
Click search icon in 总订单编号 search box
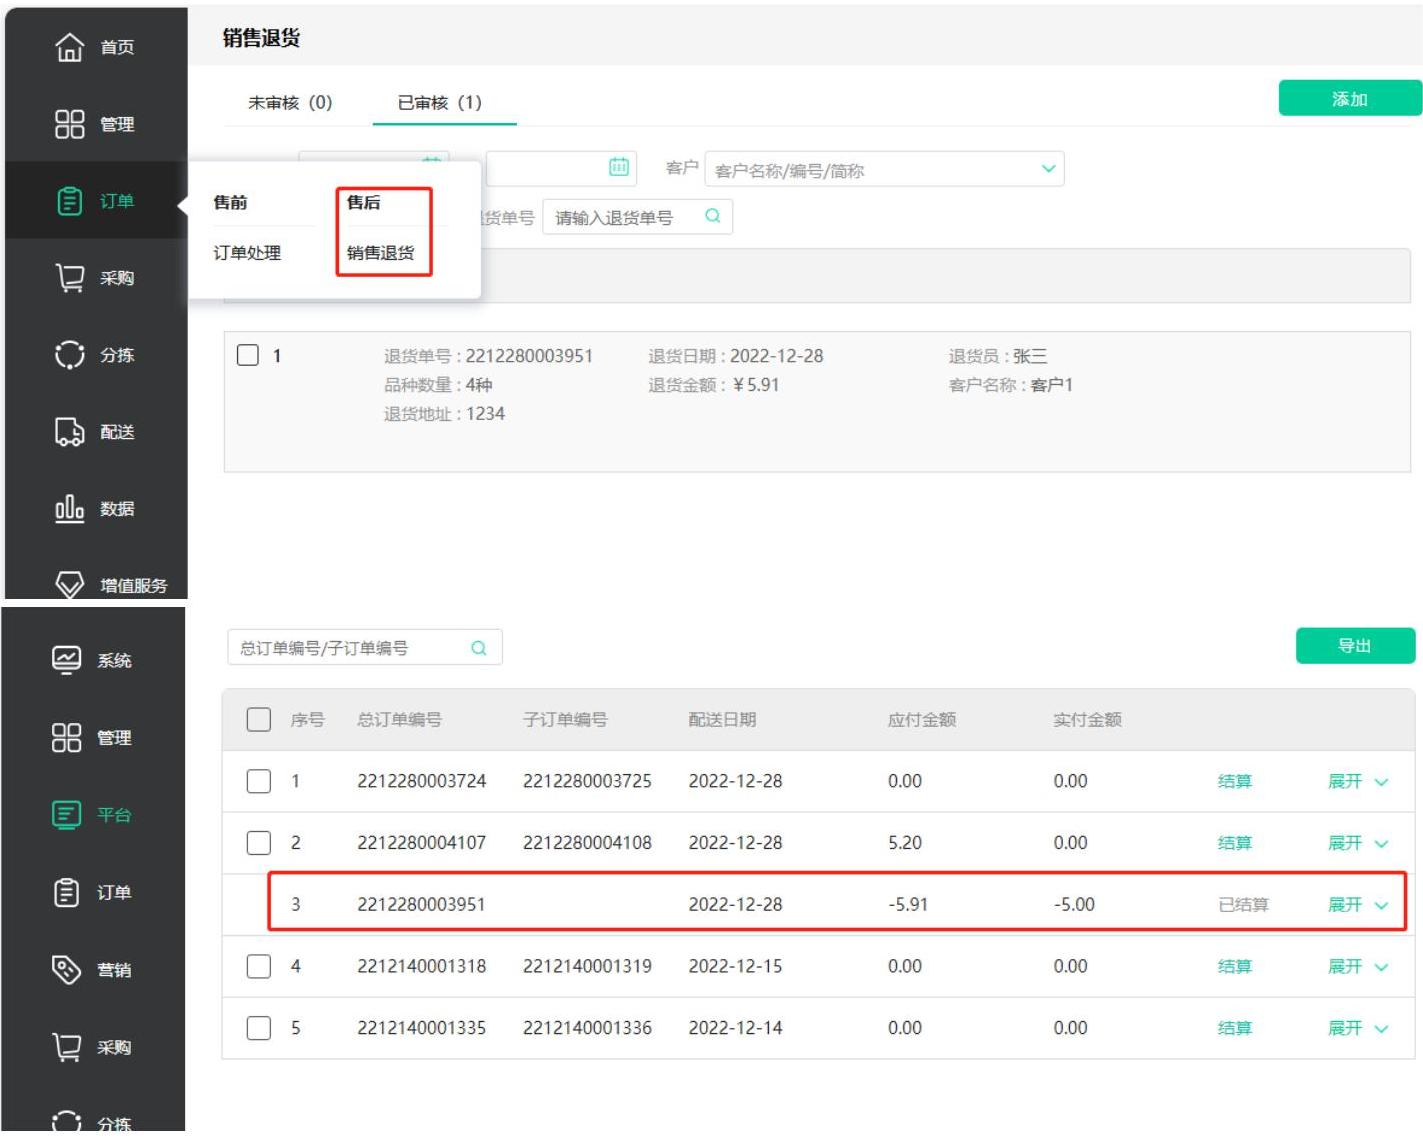point(478,648)
